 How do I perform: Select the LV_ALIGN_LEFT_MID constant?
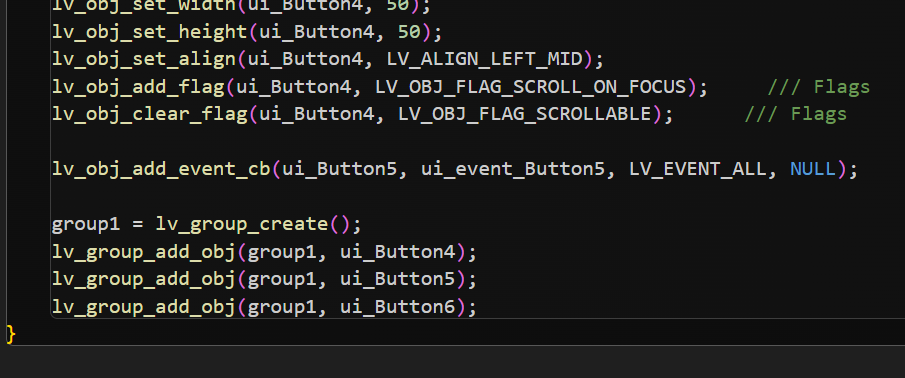click(x=484, y=59)
